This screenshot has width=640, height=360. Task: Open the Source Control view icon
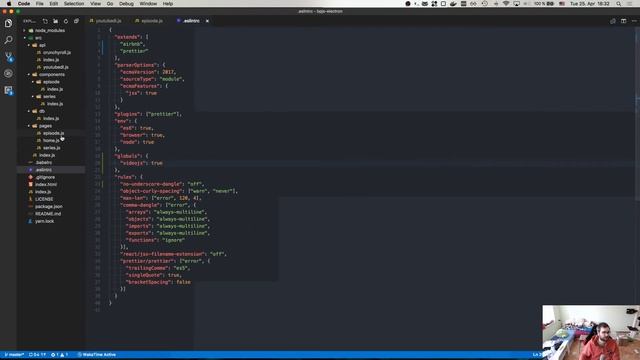[8, 57]
